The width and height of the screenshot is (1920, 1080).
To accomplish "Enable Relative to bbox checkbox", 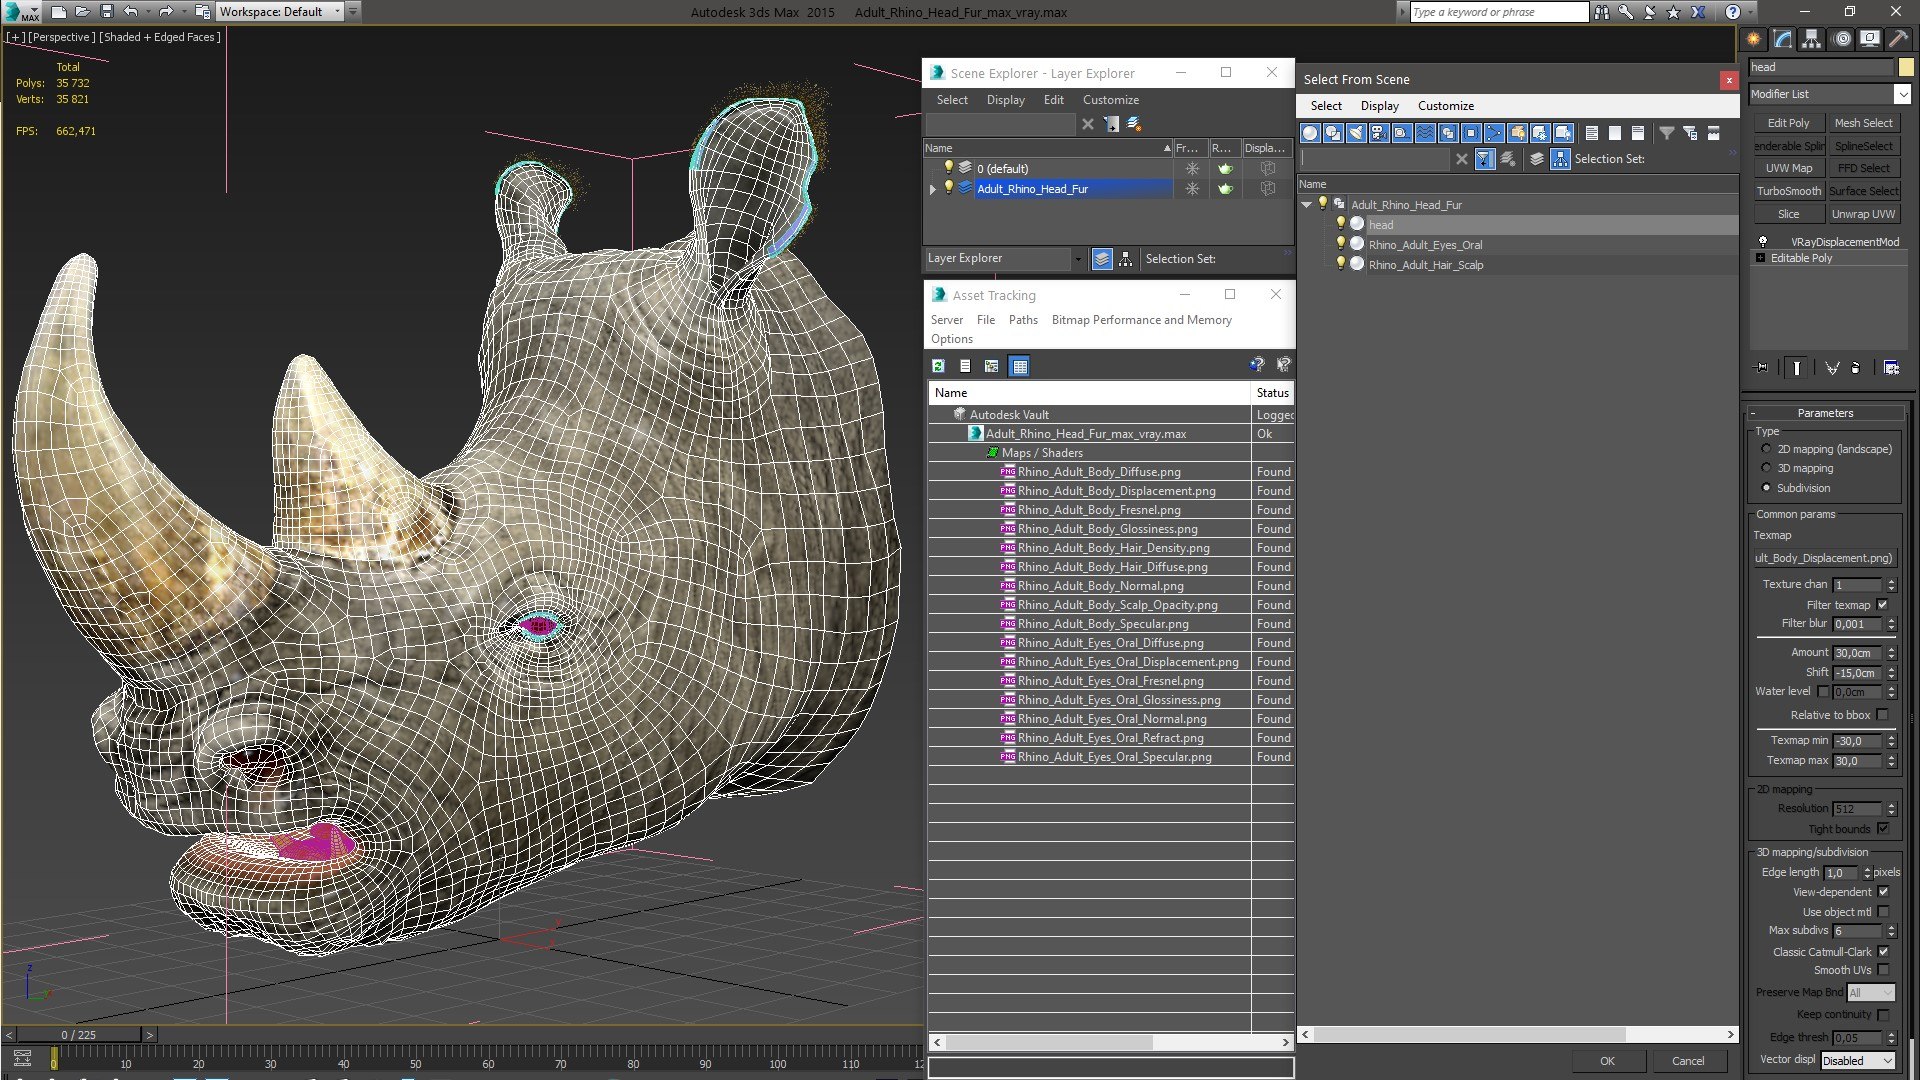I will (1883, 715).
